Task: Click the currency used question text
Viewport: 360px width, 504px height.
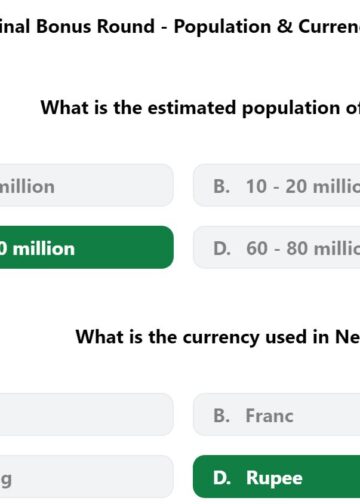Action: (x=218, y=337)
